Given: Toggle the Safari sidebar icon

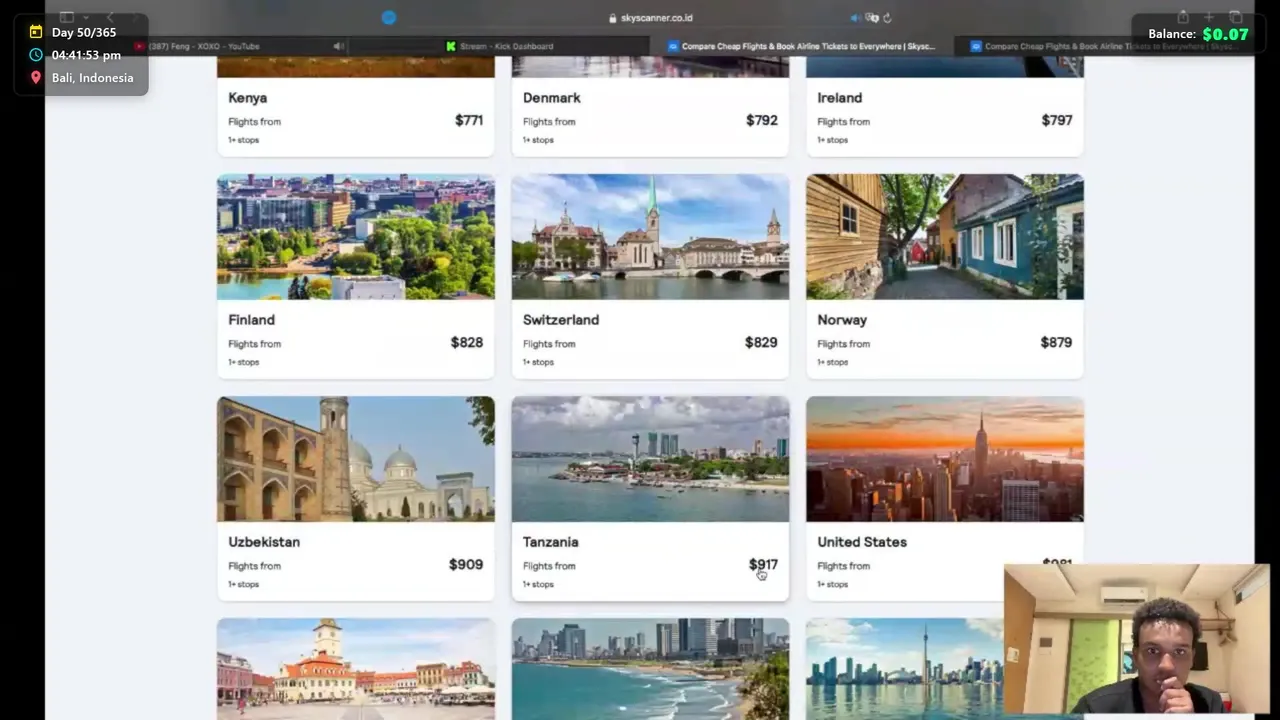Looking at the screenshot, I should [x=66, y=17].
